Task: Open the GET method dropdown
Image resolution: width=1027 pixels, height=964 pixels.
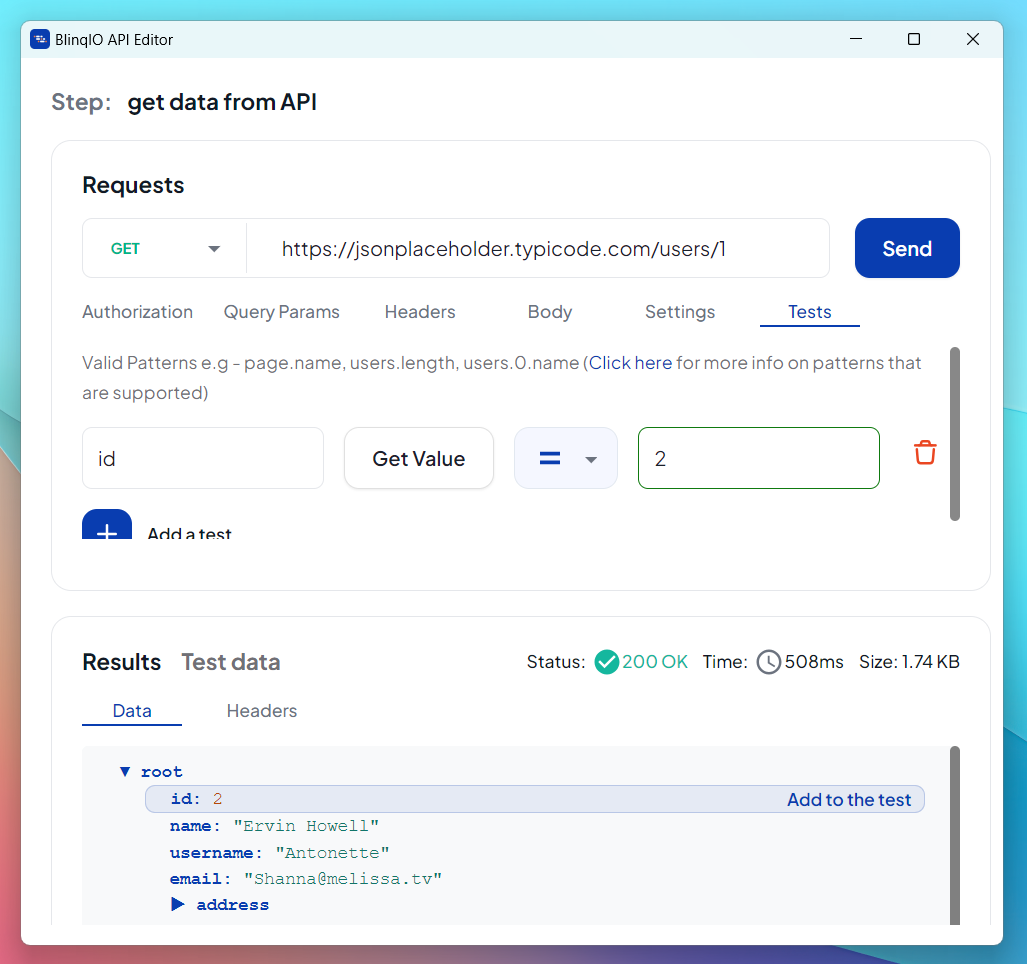Action: click(164, 249)
